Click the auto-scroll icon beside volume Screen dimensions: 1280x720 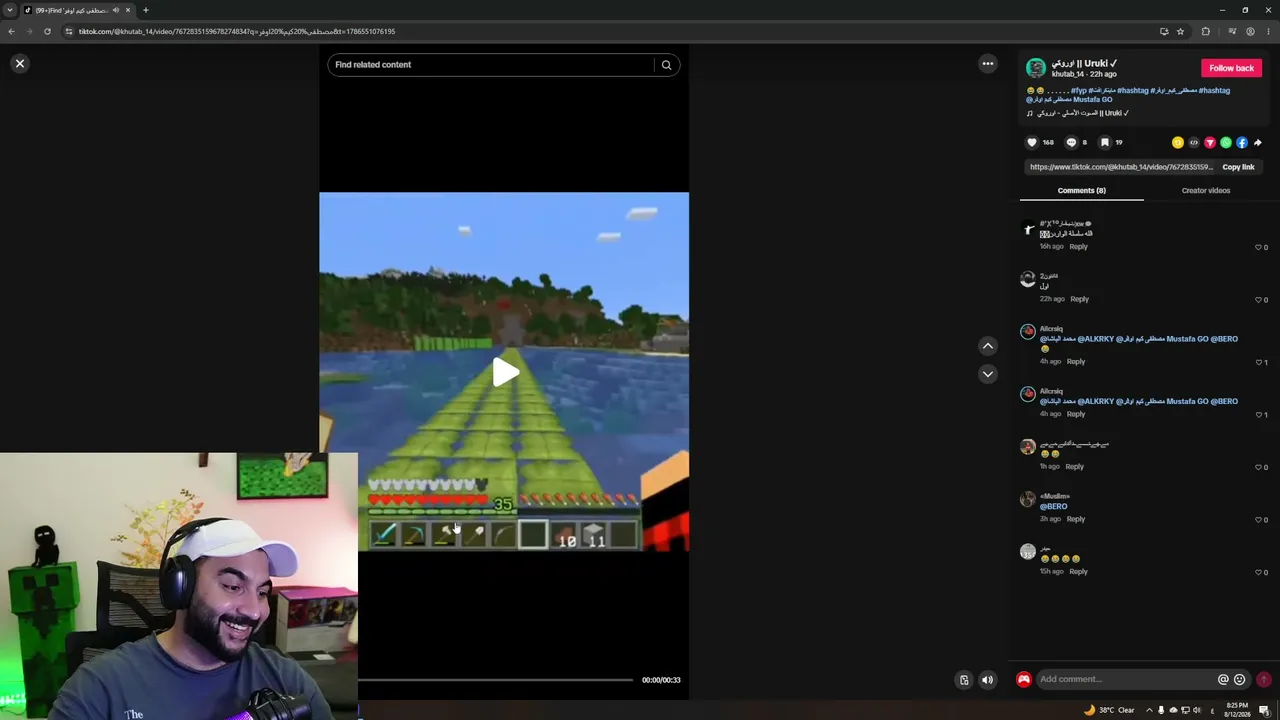click(x=964, y=680)
